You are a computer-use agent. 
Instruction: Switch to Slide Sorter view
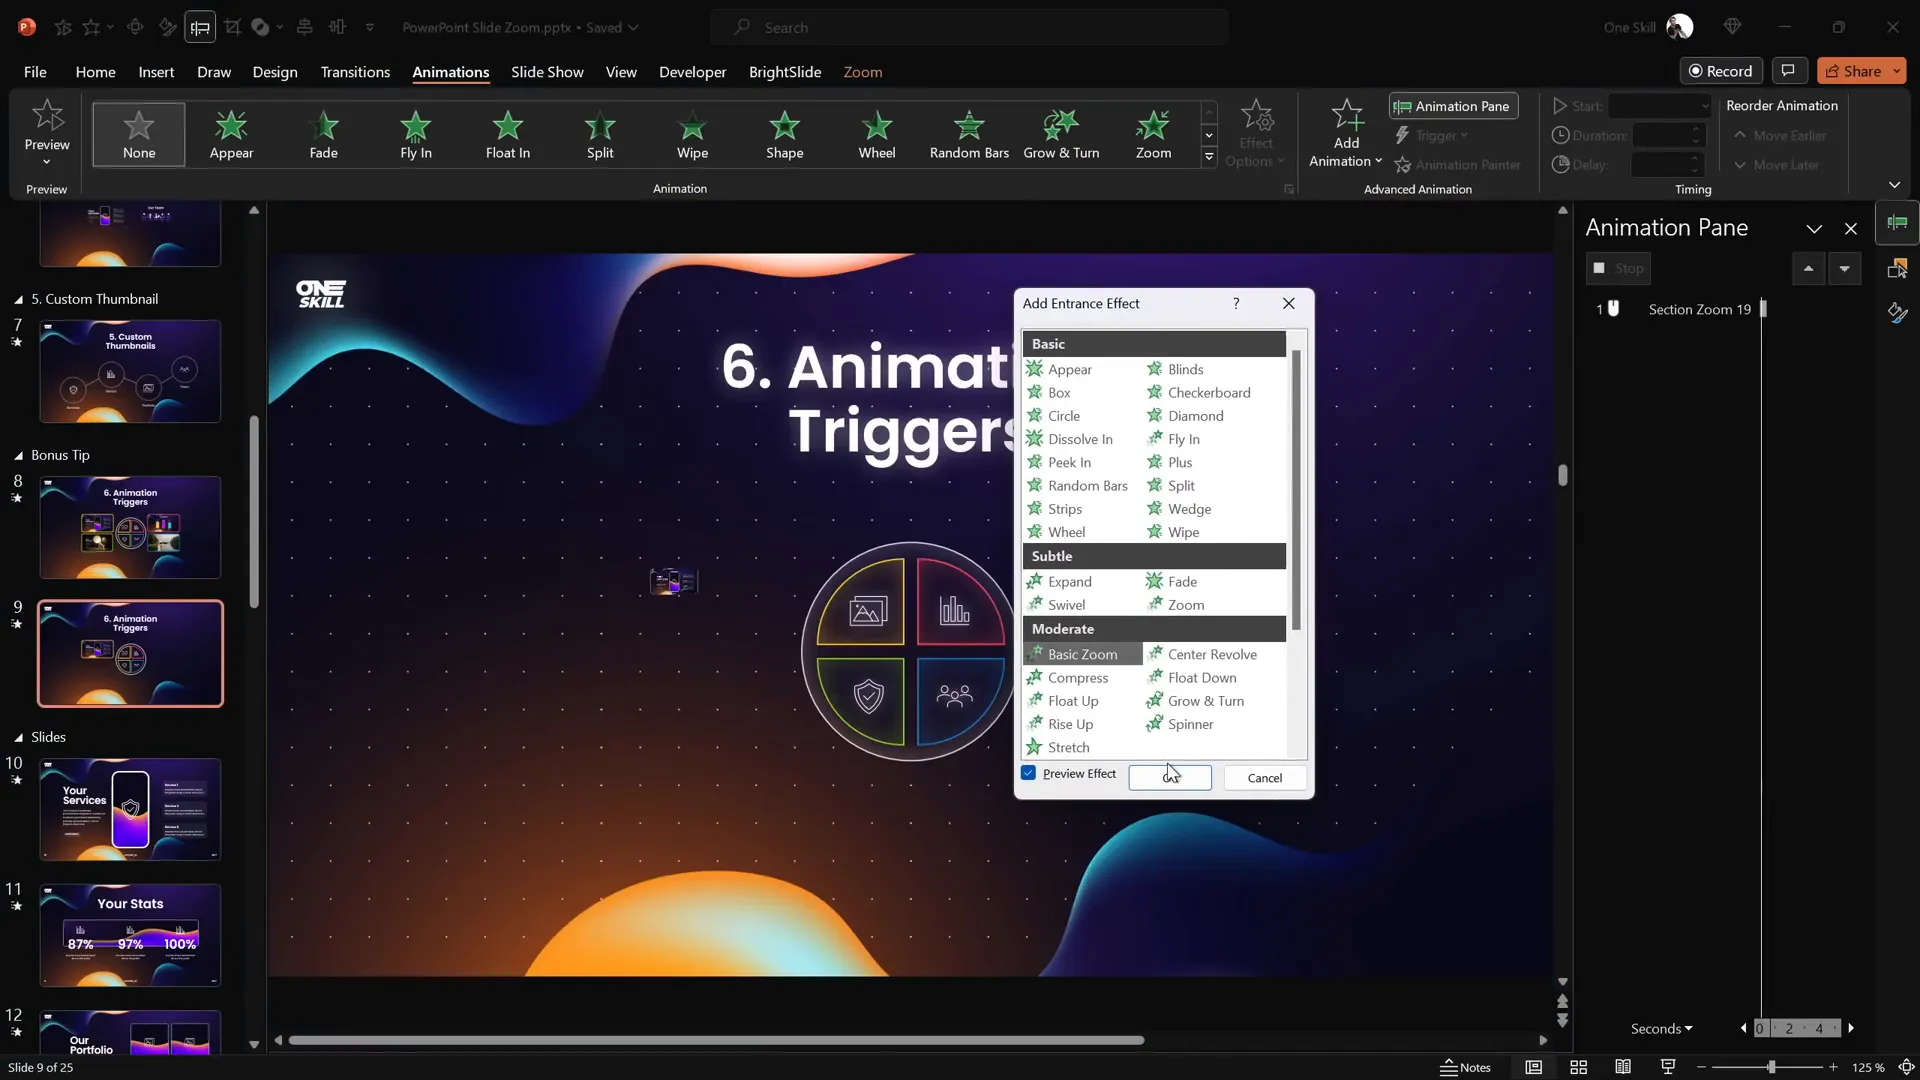pos(1579,1067)
